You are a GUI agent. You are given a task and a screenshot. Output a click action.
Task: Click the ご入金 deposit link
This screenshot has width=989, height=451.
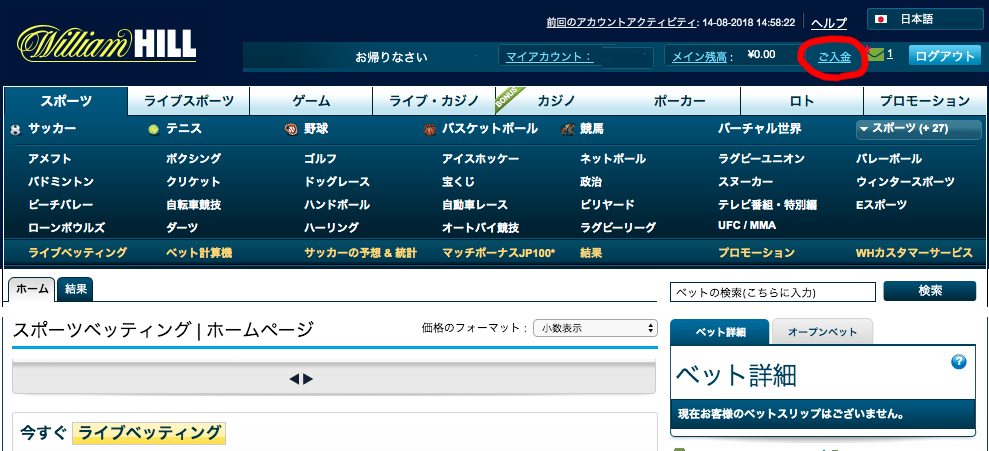tap(834, 56)
